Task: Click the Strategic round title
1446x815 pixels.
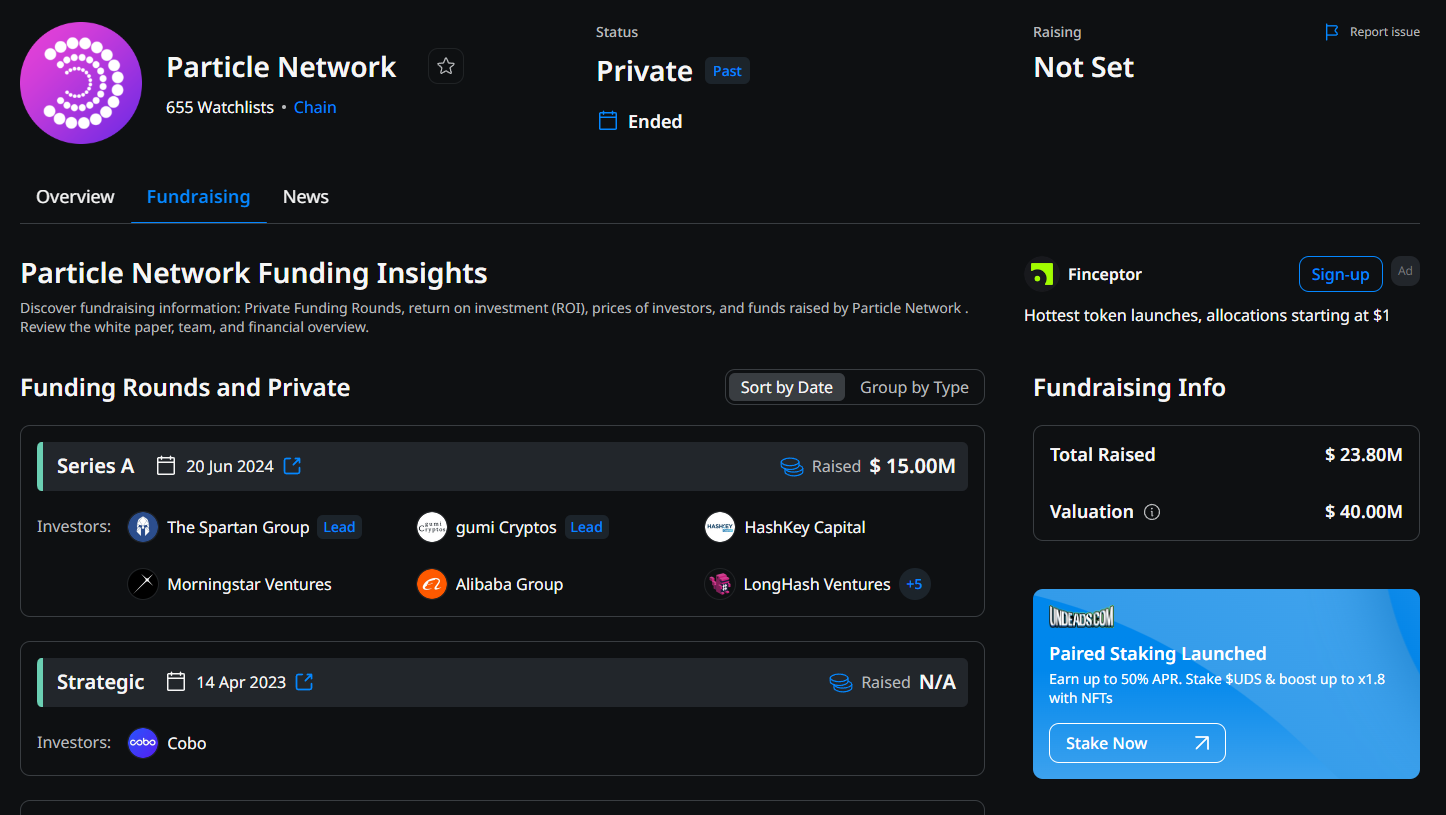Action: tap(101, 682)
